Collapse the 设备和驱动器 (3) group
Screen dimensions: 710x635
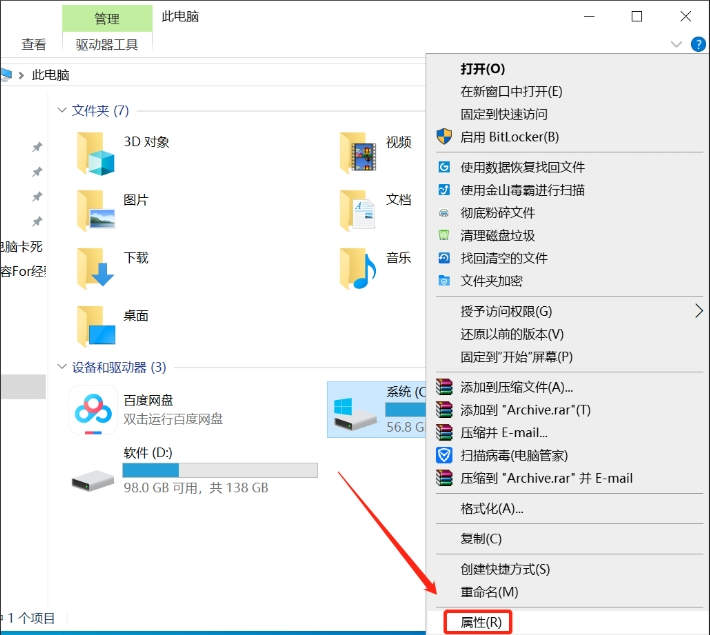point(62,367)
